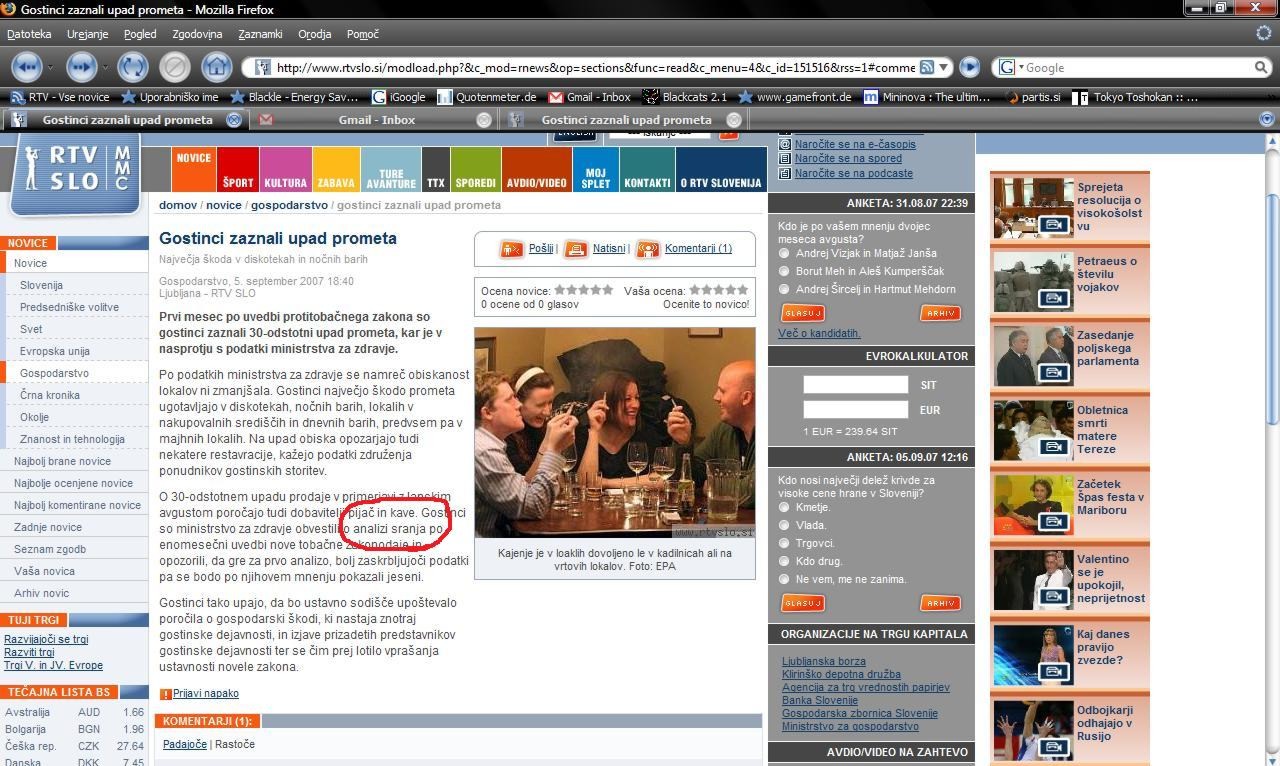The image size is (1280, 766).
Task: Select Andrej Šircelj in Hartmut Mehdorn option
Action: point(784,290)
